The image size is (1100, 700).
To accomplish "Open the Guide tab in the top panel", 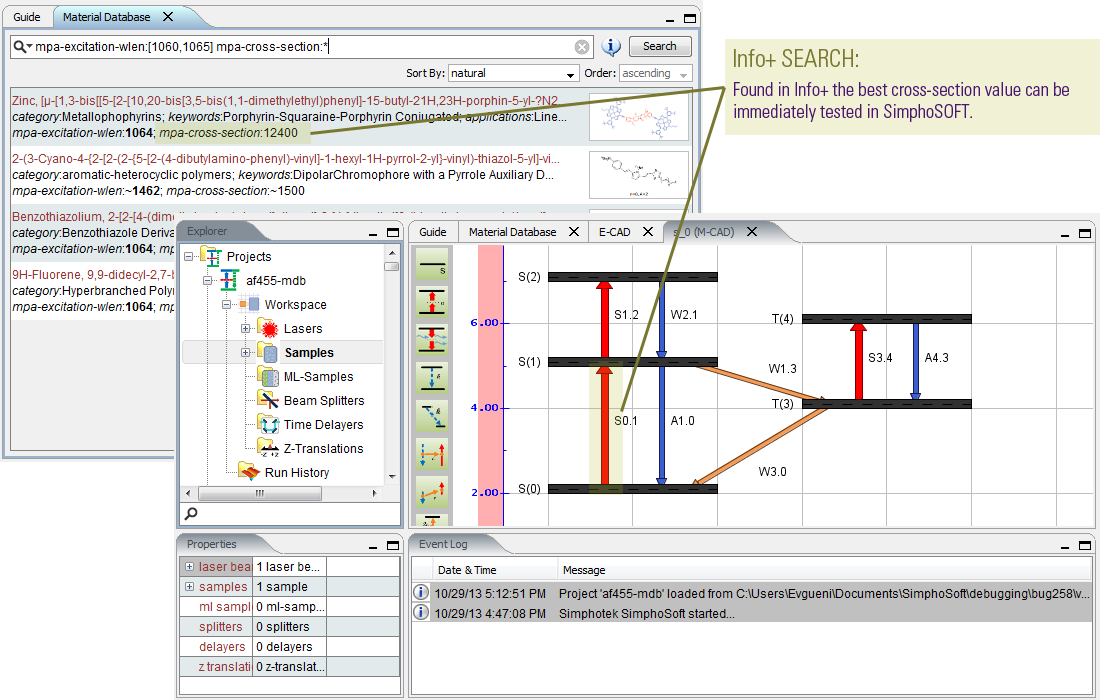I will [27, 17].
